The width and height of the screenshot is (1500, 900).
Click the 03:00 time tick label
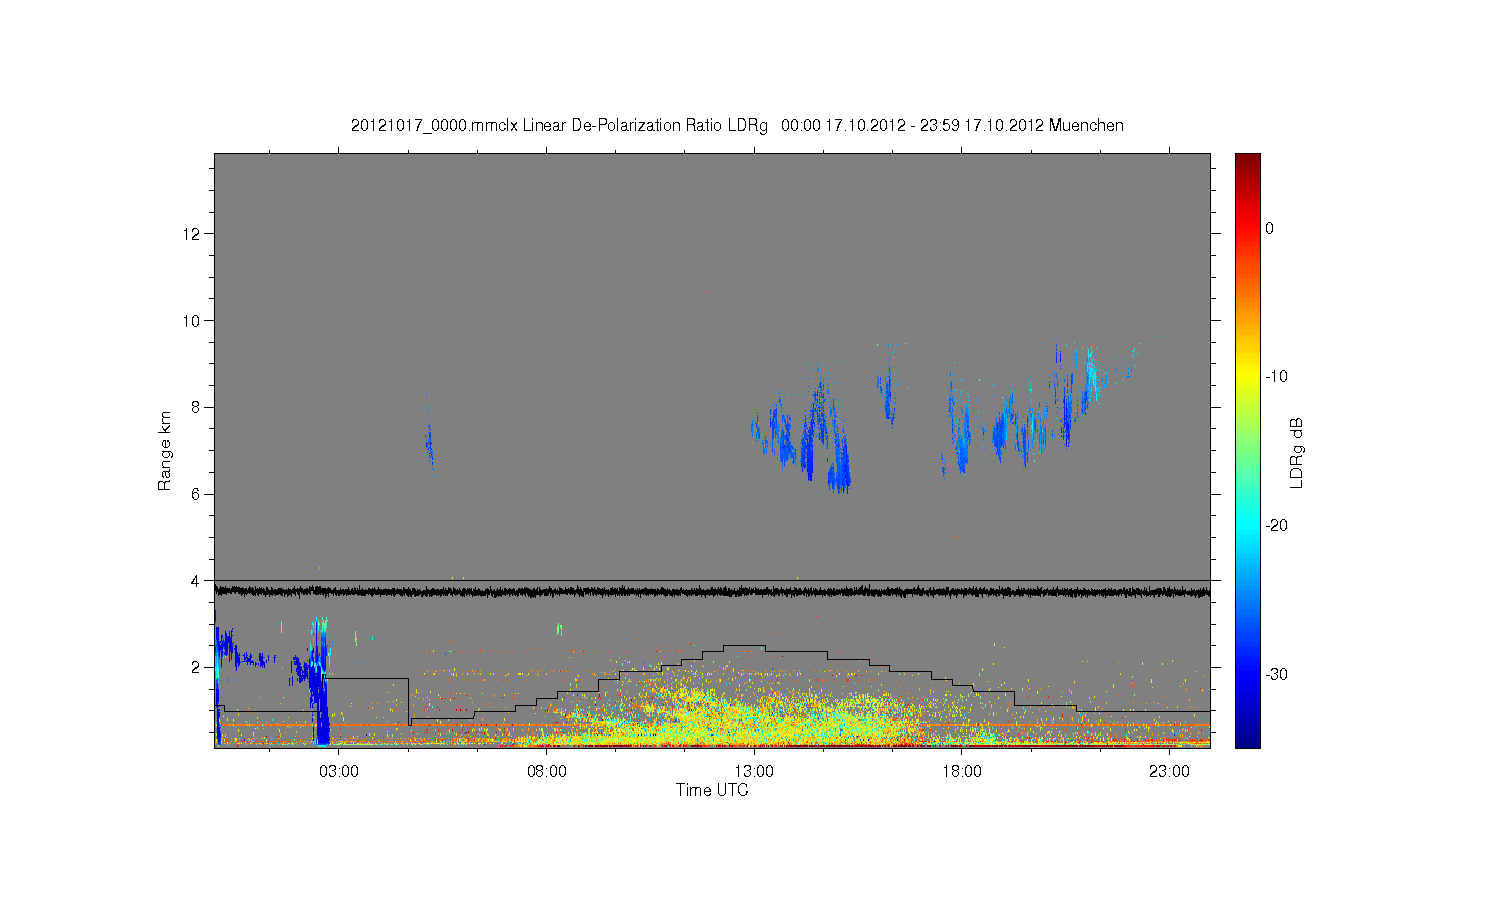point(339,772)
